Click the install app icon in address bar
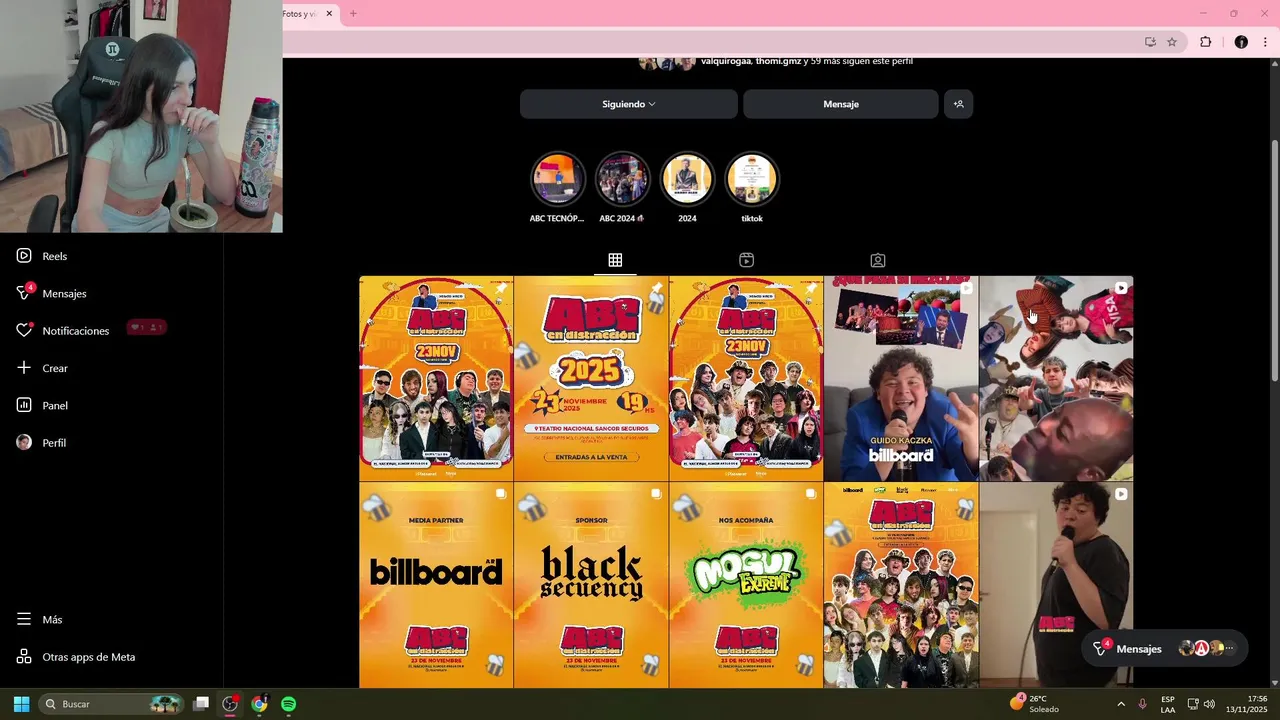 [1150, 42]
